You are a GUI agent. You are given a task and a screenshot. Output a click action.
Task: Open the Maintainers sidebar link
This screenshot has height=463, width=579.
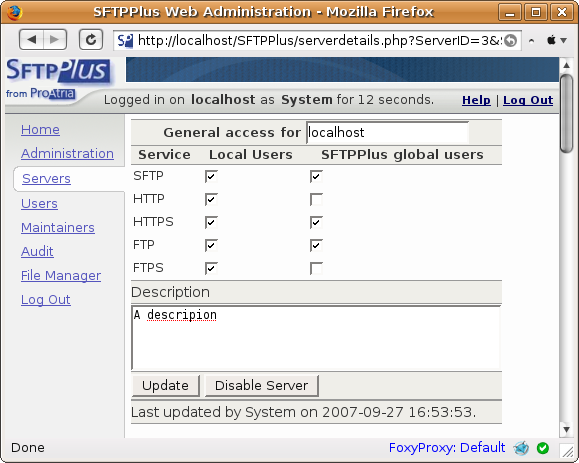[x=58, y=227]
